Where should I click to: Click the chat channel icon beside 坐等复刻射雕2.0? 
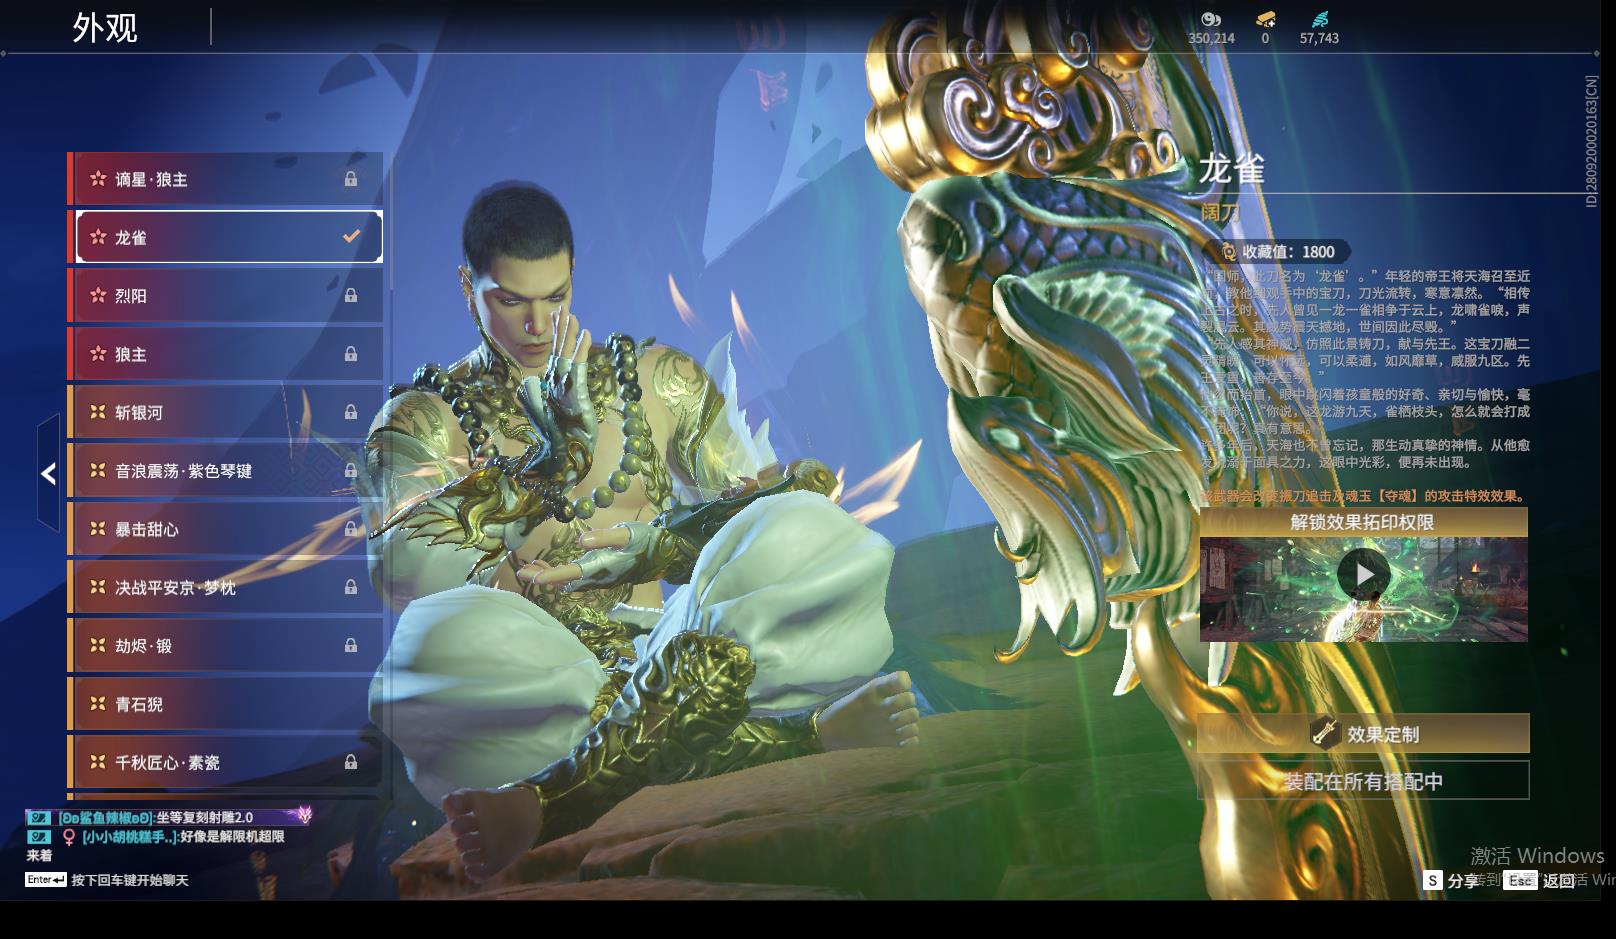39,817
